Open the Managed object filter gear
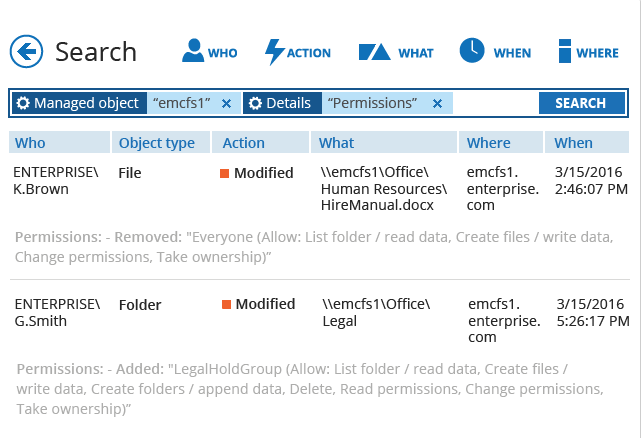 [24, 103]
